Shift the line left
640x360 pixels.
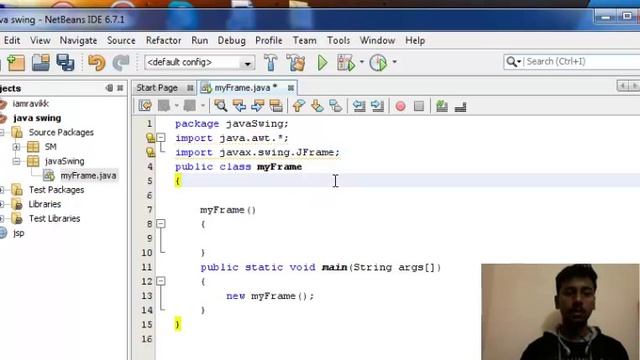click(x=359, y=106)
